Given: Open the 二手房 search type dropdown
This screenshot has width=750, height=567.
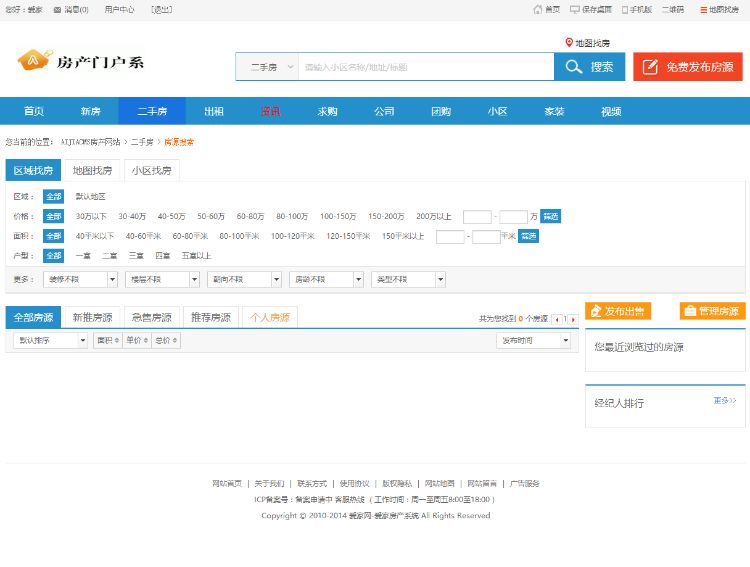Looking at the screenshot, I should click(x=267, y=67).
